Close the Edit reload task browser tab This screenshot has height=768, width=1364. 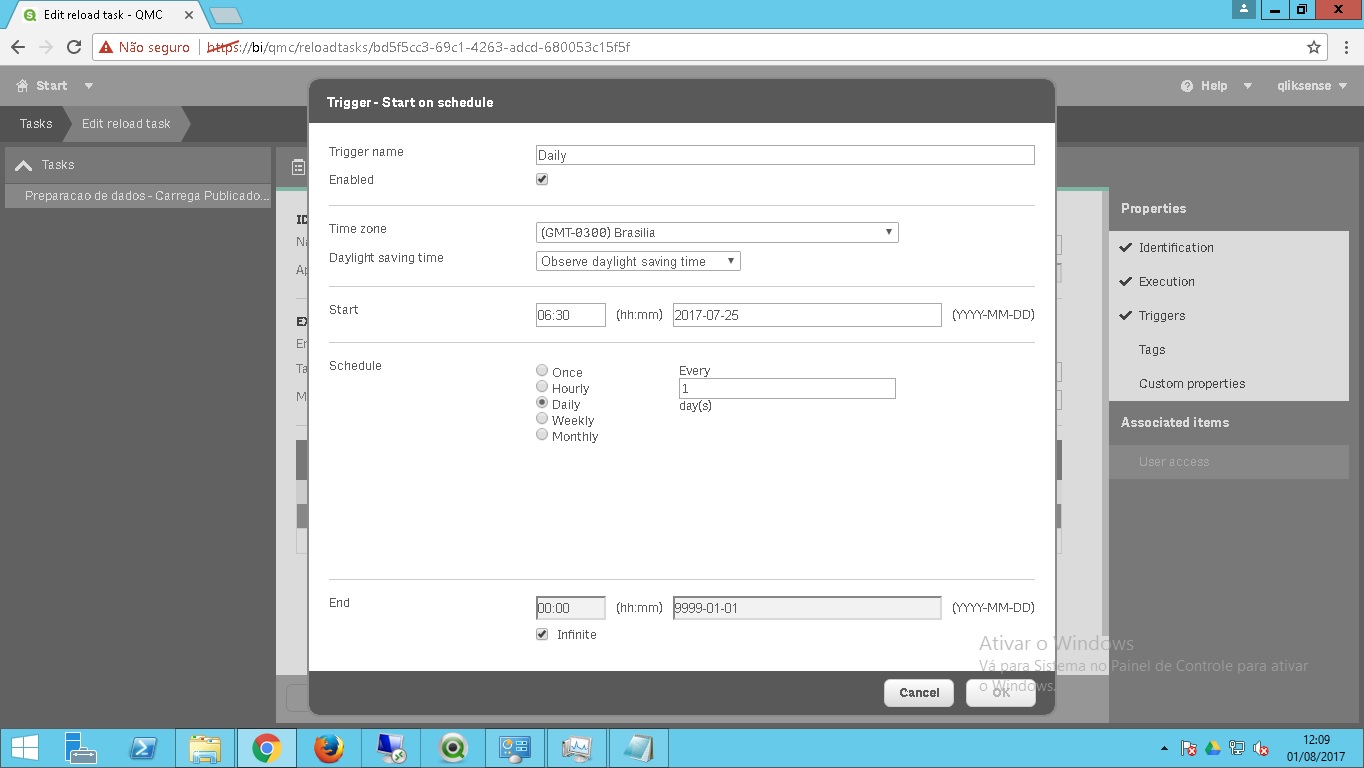(189, 15)
